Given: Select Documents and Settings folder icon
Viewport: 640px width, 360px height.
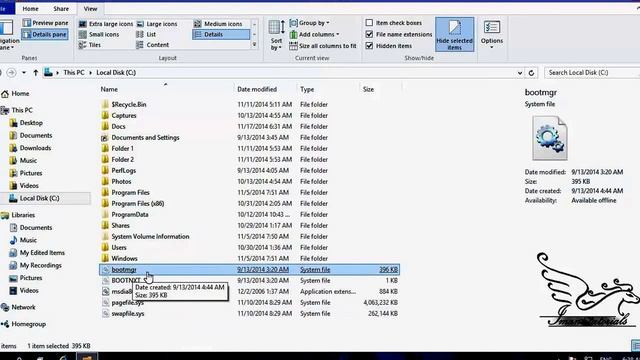Looking at the screenshot, I should coord(105,138).
